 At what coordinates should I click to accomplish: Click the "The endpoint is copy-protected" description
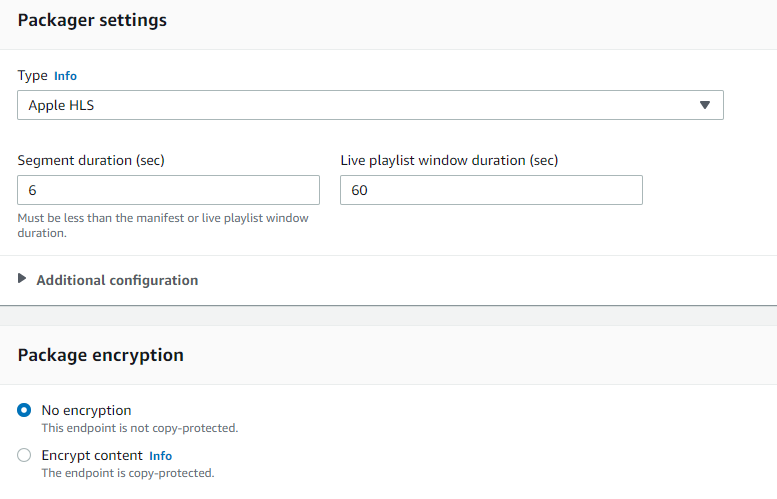[127, 473]
